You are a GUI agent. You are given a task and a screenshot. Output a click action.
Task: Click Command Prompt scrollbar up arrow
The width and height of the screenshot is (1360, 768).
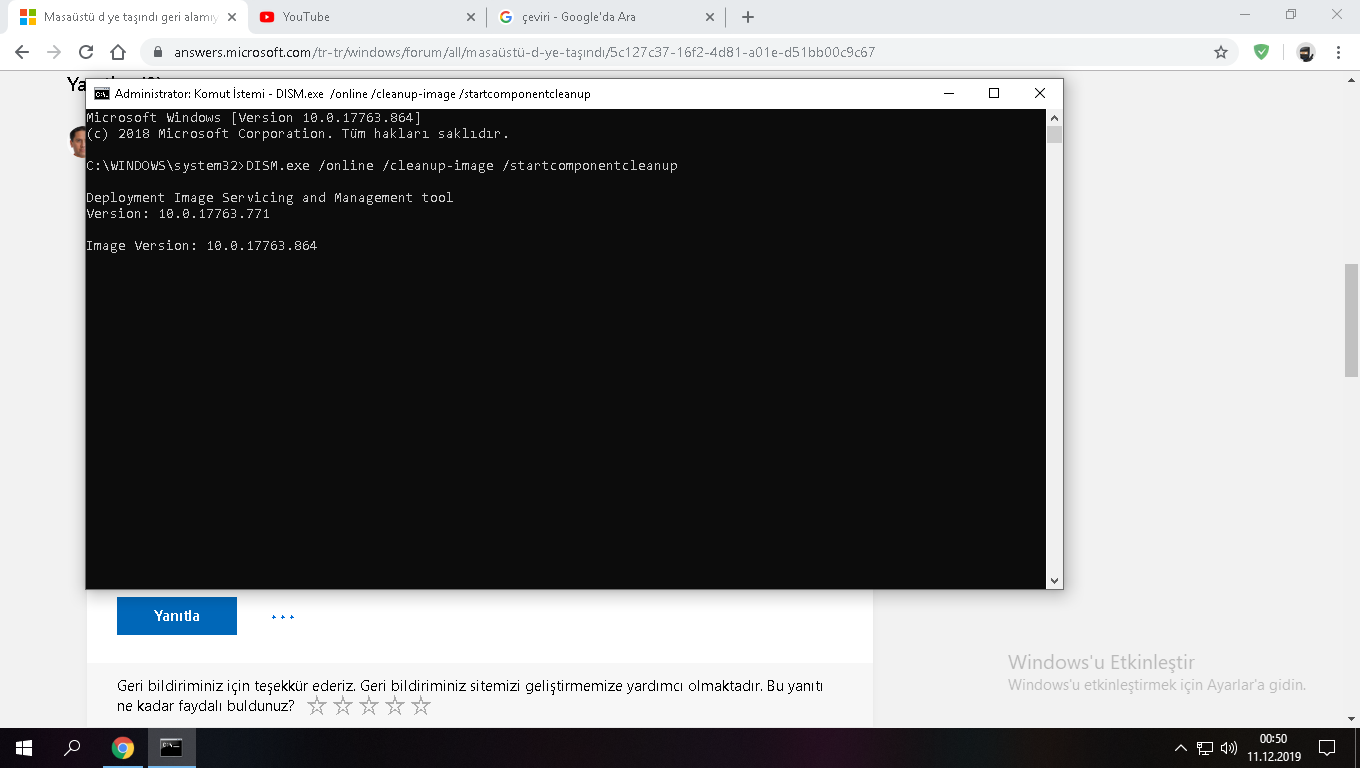(1054, 117)
